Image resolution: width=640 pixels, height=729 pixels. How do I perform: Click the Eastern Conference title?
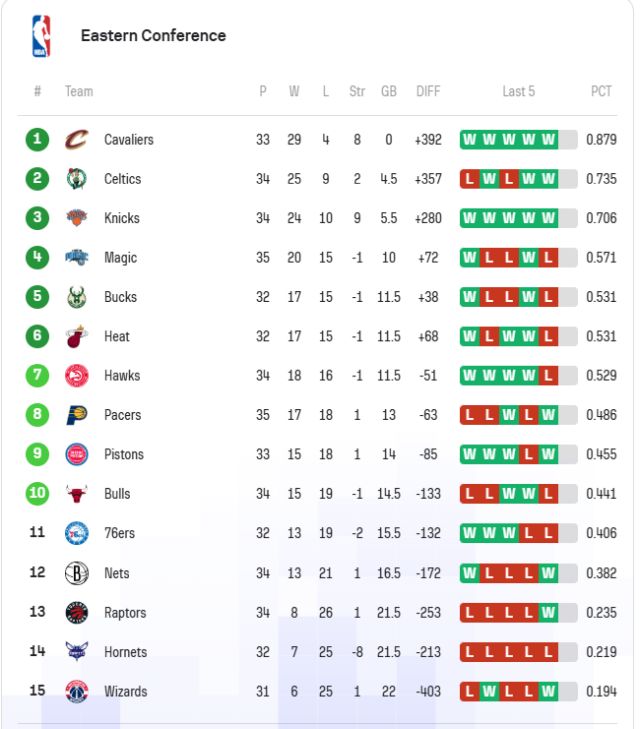pos(153,36)
